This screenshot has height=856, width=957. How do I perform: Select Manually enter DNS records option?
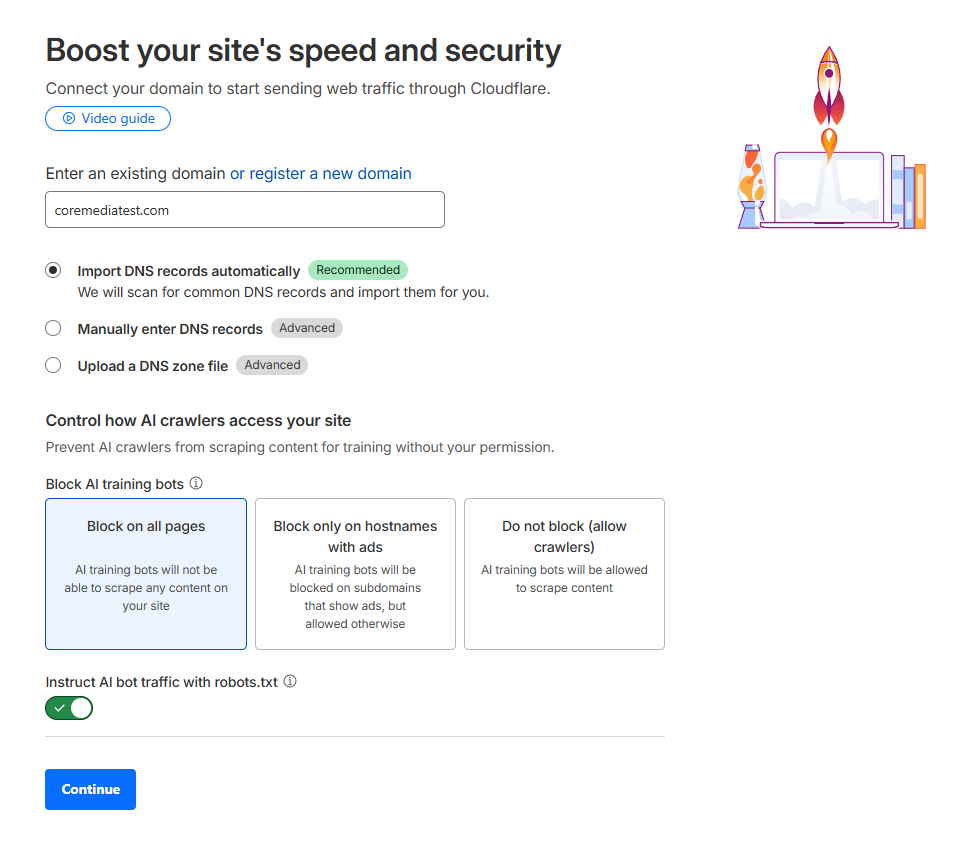[x=53, y=328]
